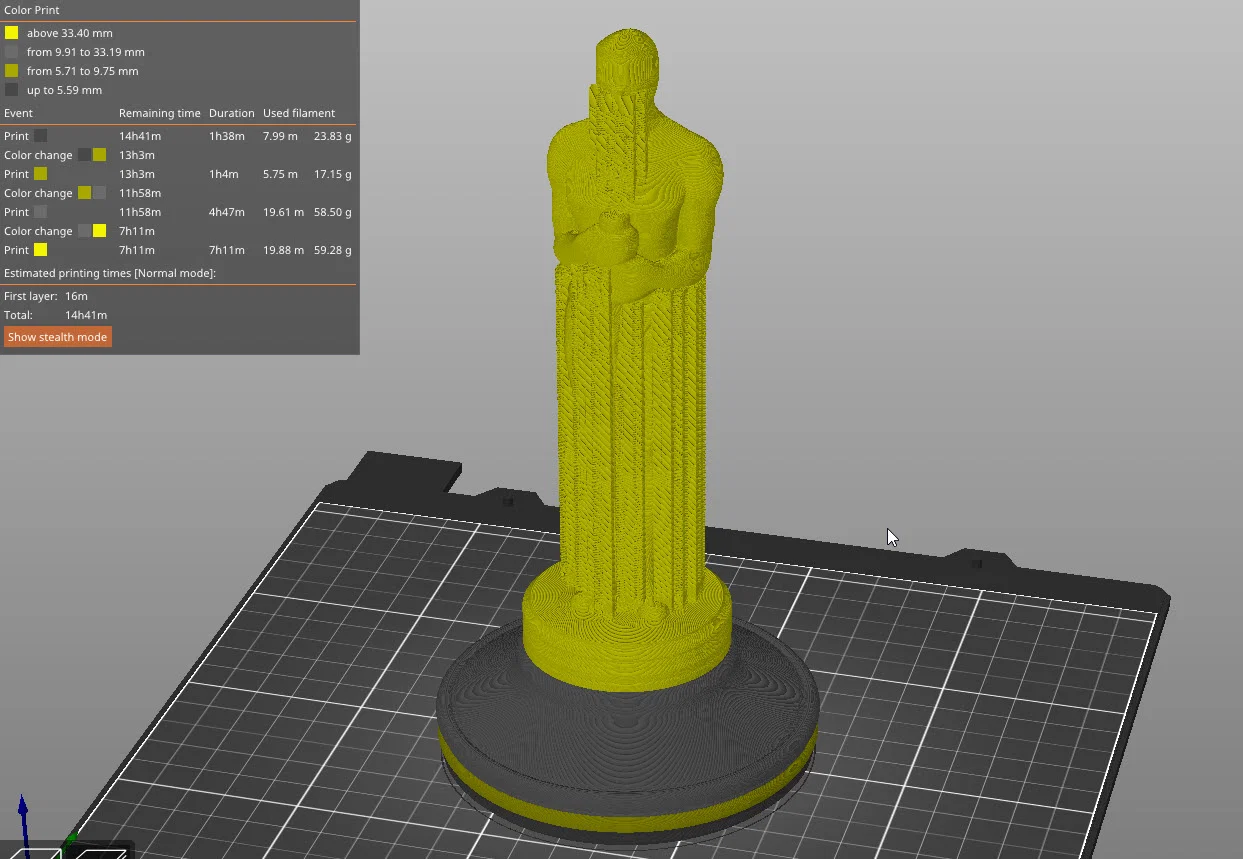Click the 'from 5.71 to 9.75 mm' label
Image resolution: width=1243 pixels, height=859 pixels.
tap(82, 71)
